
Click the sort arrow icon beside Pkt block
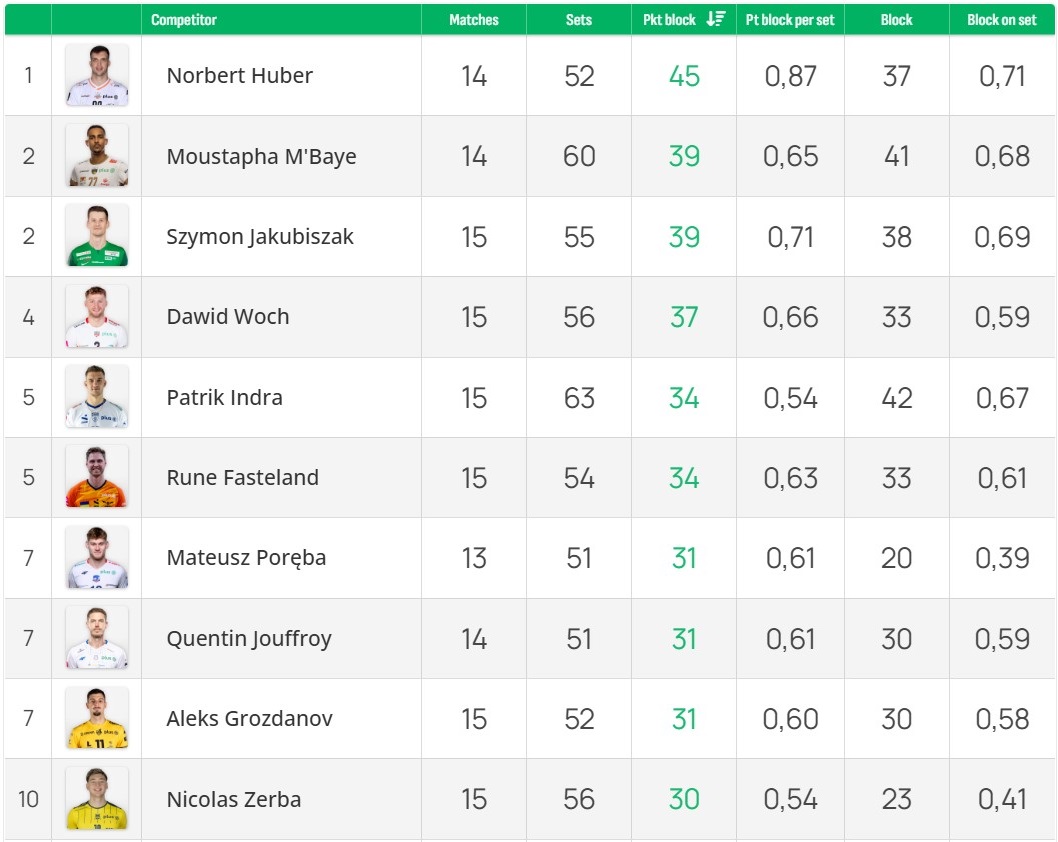(715, 19)
